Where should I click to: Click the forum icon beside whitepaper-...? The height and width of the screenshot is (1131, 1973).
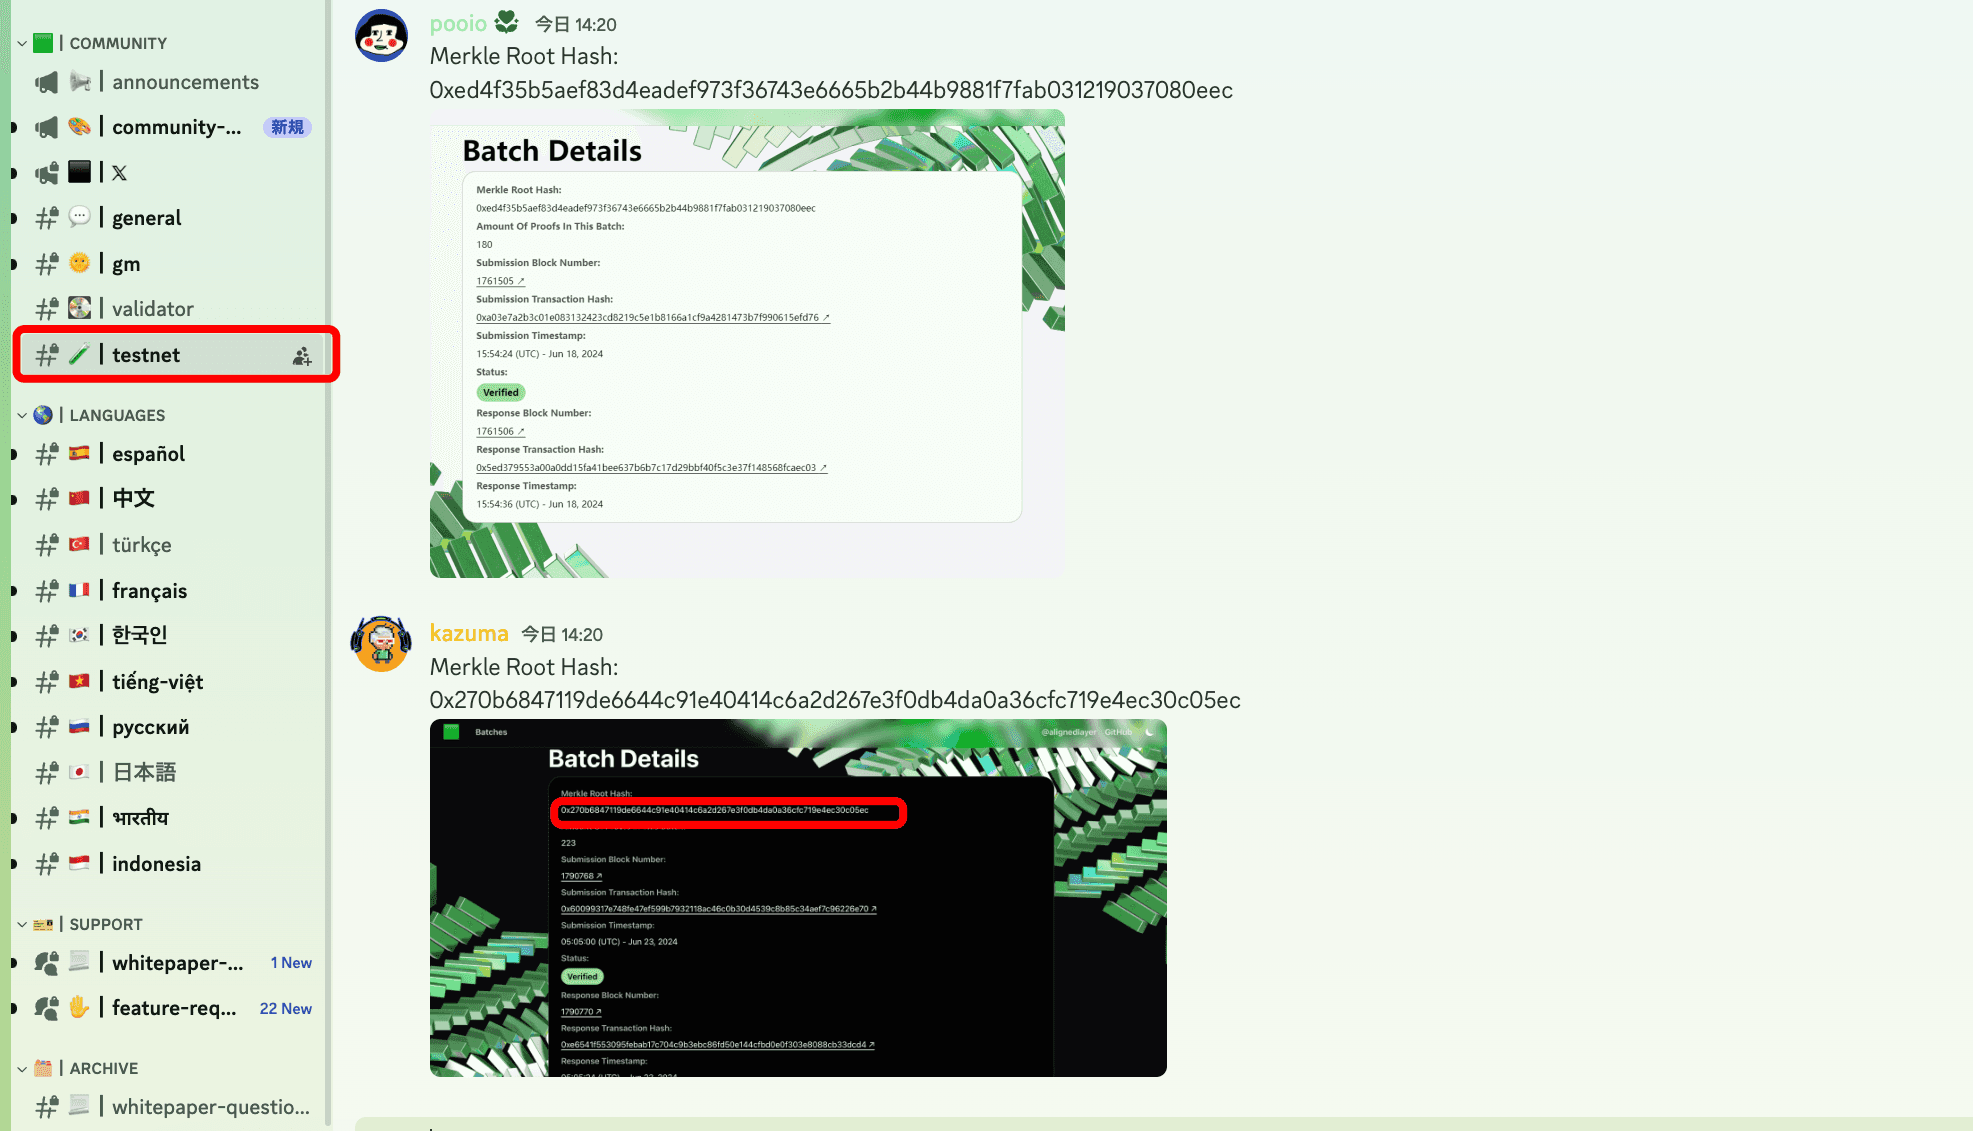(x=47, y=963)
